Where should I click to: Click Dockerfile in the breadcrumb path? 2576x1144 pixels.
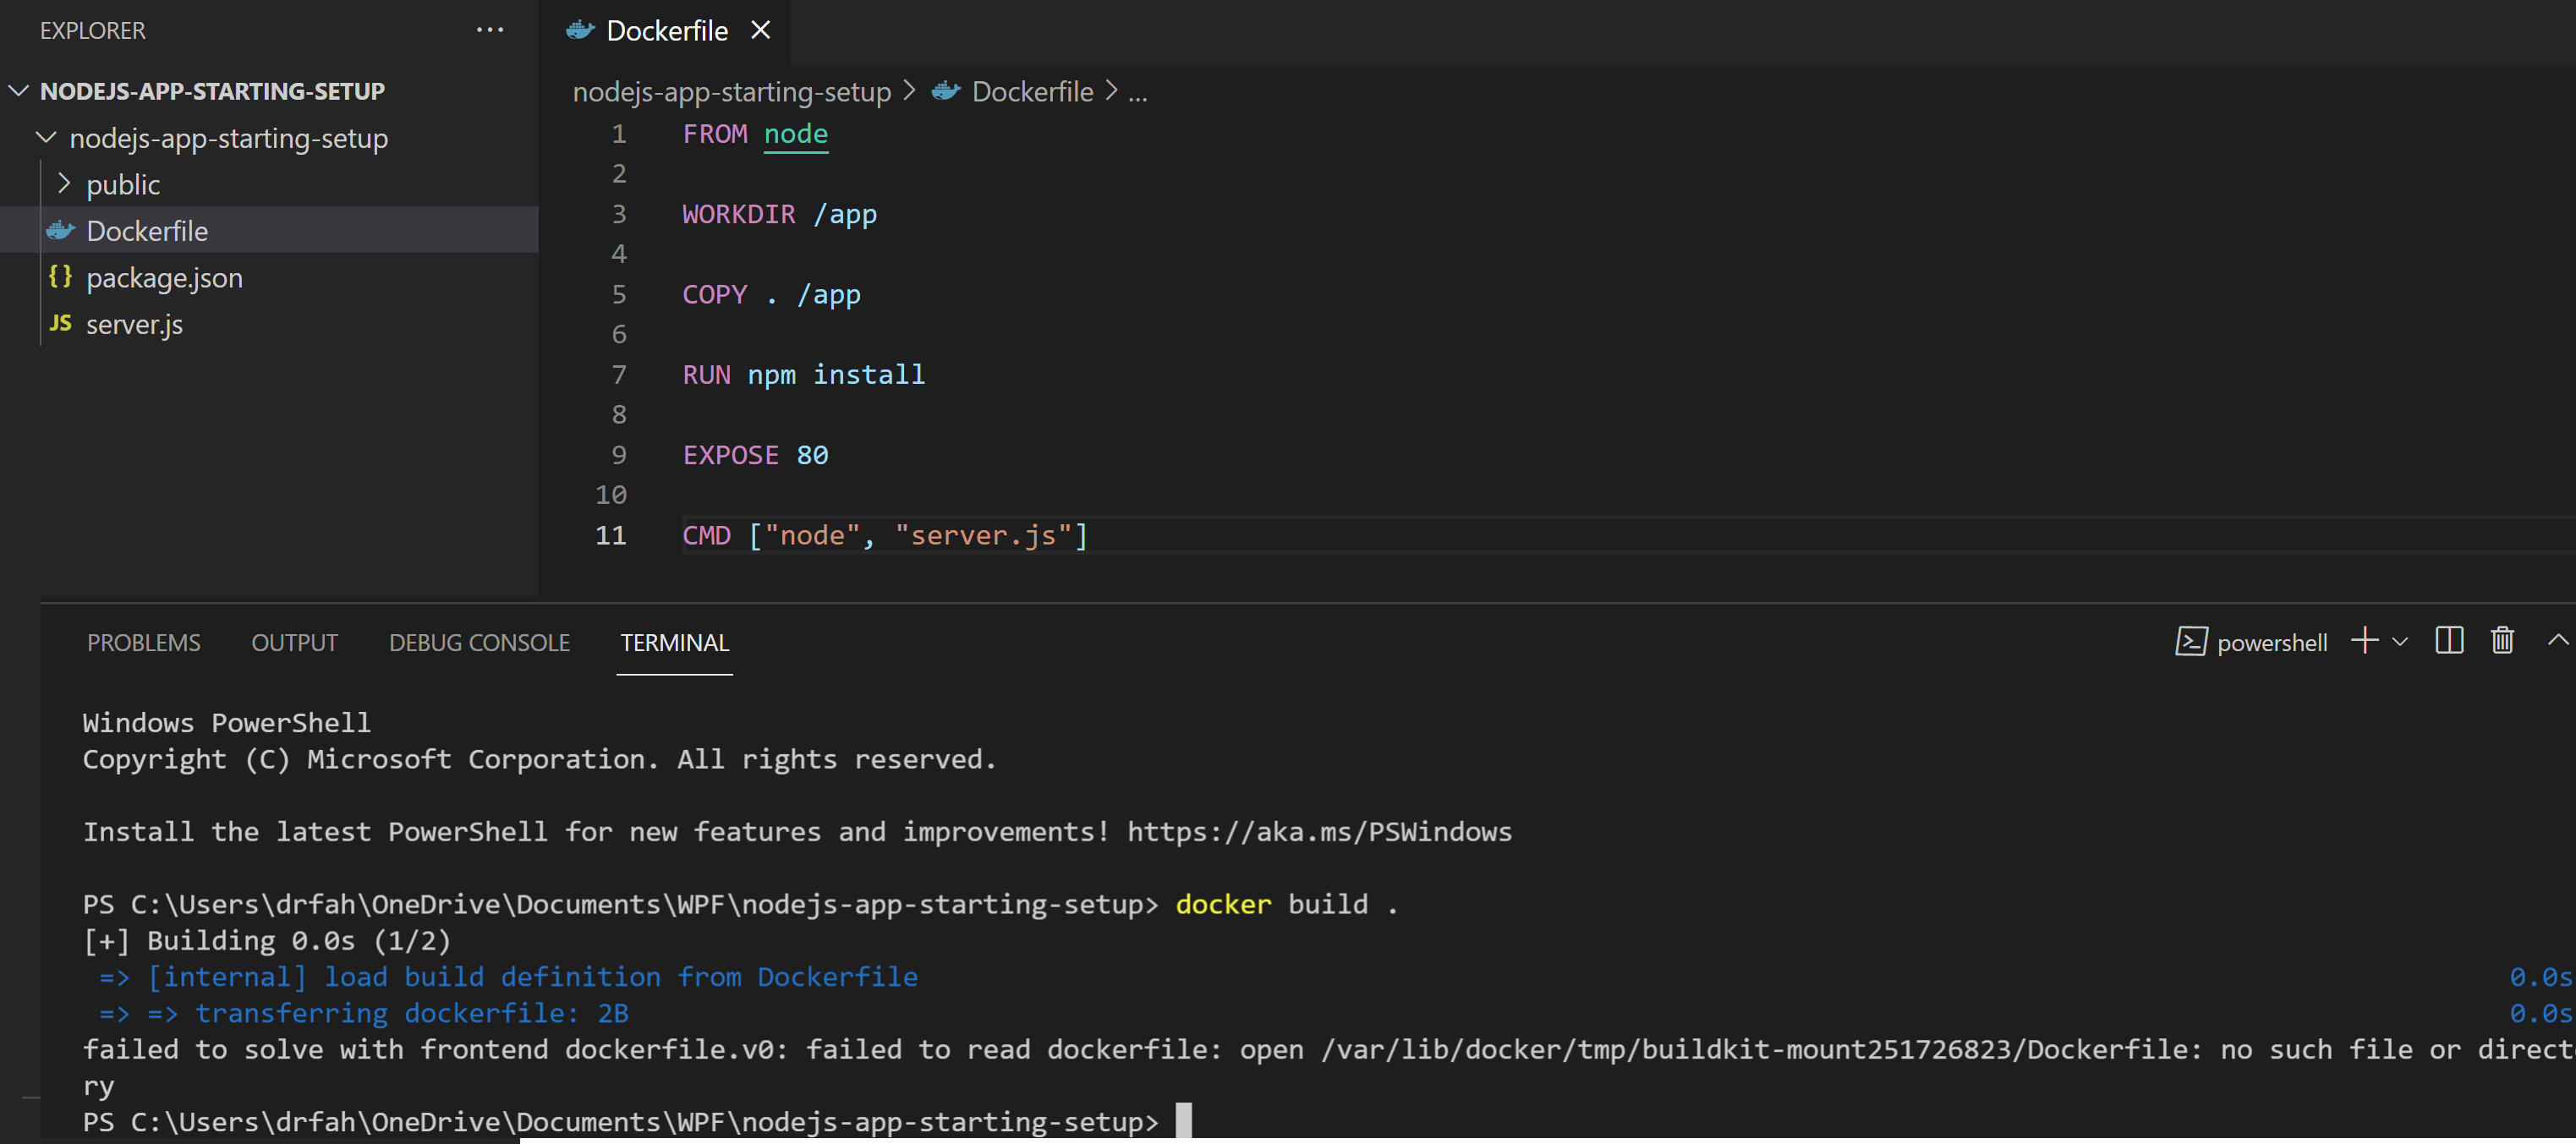click(x=1032, y=92)
